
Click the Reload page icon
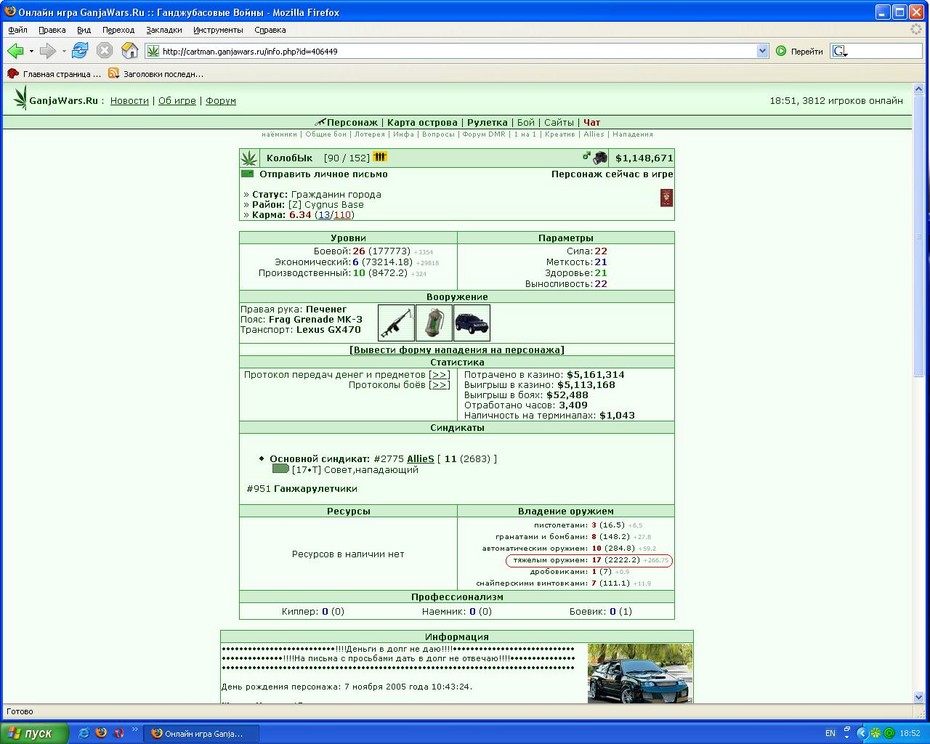[x=79, y=51]
